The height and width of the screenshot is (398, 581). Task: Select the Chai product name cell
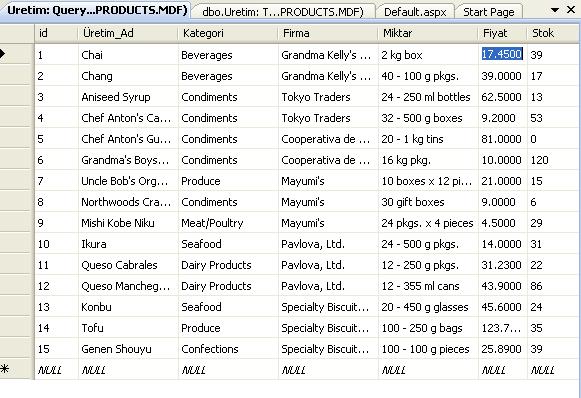click(x=128, y=55)
